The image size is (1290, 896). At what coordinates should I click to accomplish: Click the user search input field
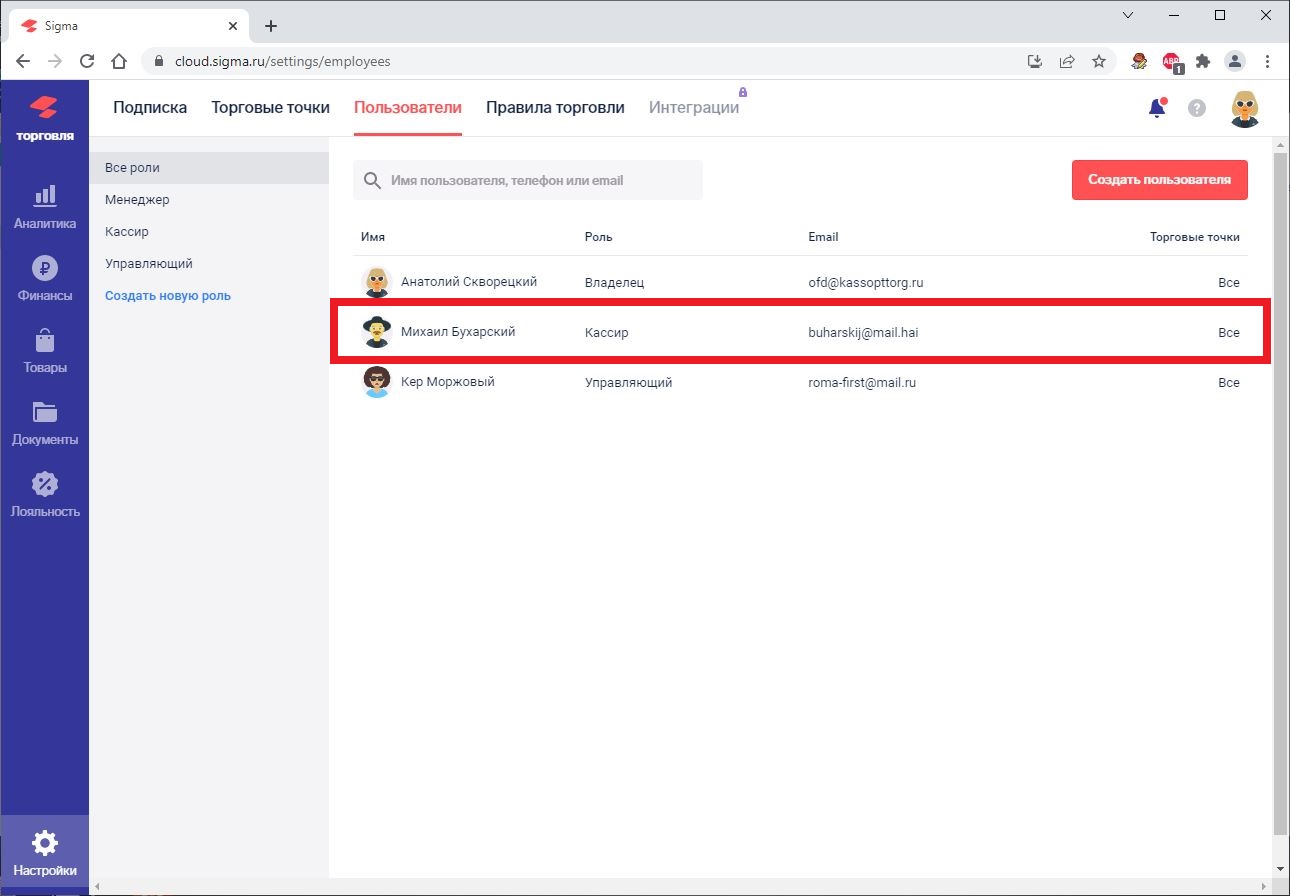coord(540,181)
